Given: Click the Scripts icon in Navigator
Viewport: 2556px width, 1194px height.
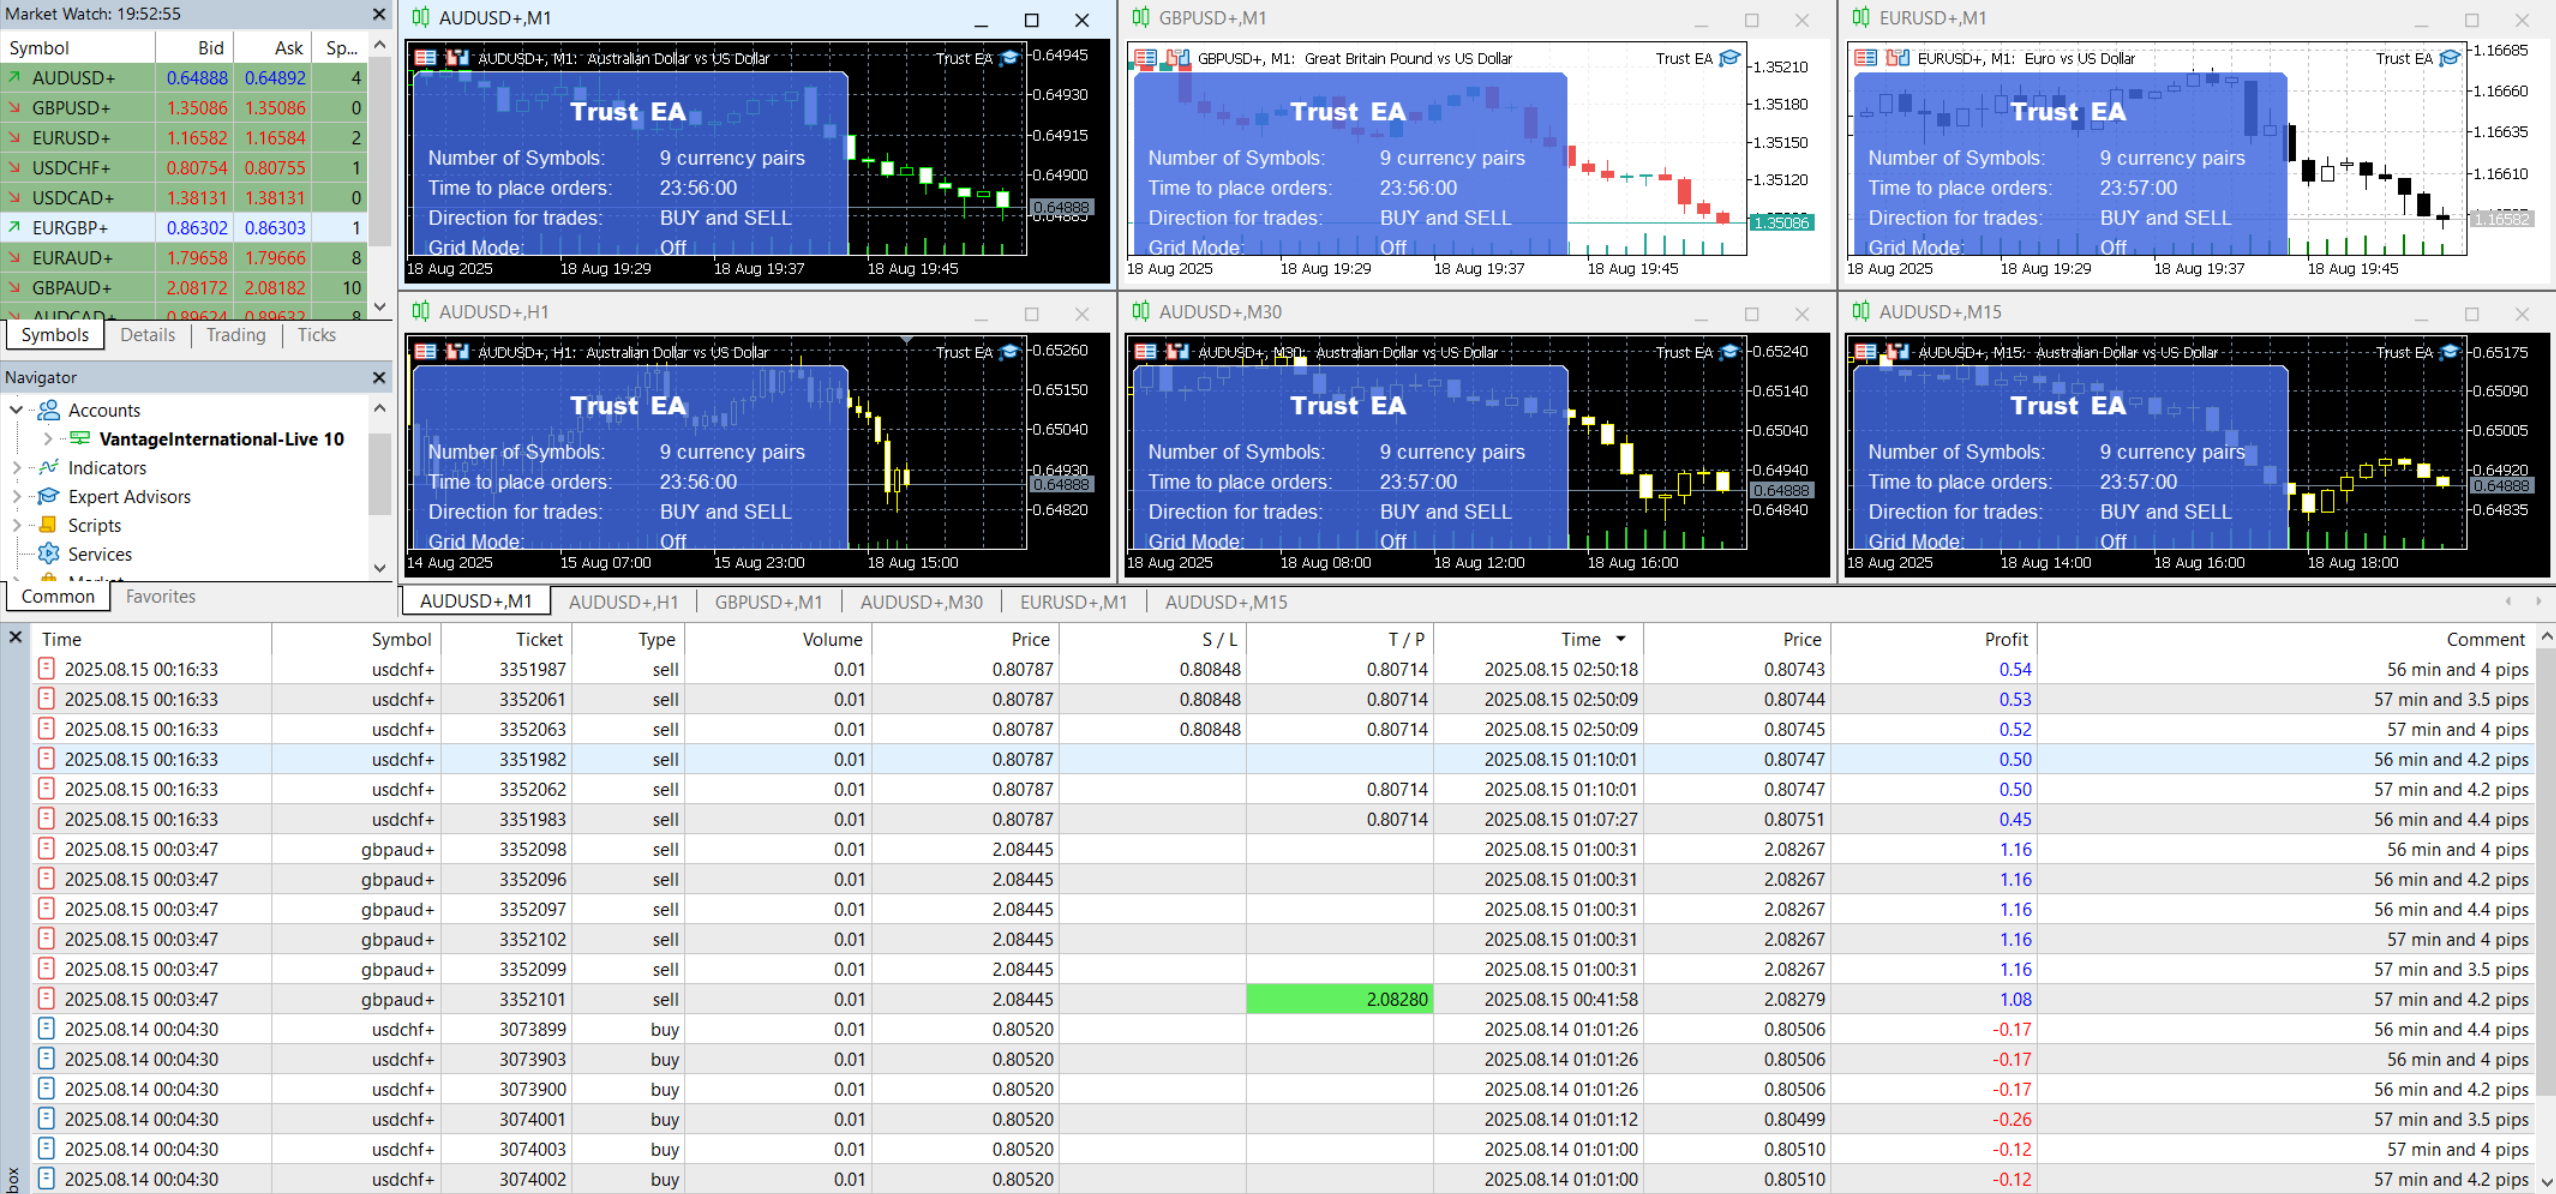Looking at the screenshot, I should (x=48, y=525).
